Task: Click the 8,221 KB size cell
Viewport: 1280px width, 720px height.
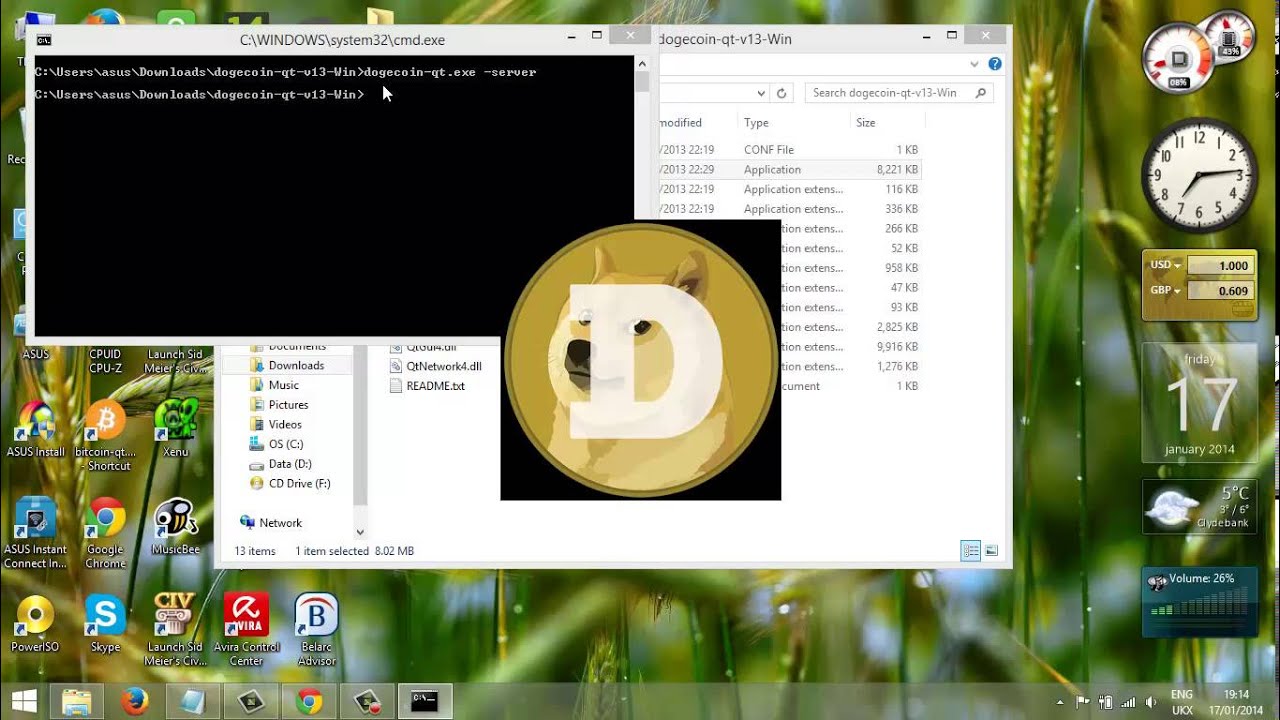Action: coord(897,170)
